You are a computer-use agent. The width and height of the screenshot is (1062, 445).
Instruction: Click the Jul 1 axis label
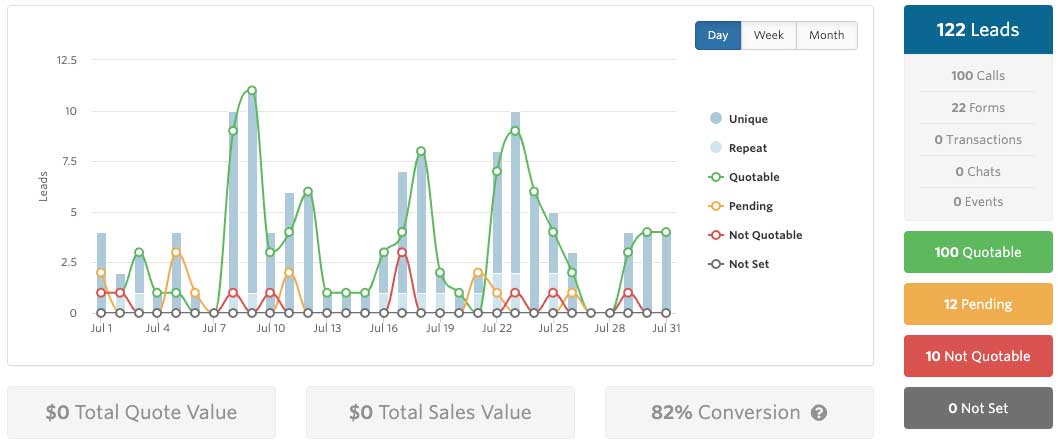101,329
